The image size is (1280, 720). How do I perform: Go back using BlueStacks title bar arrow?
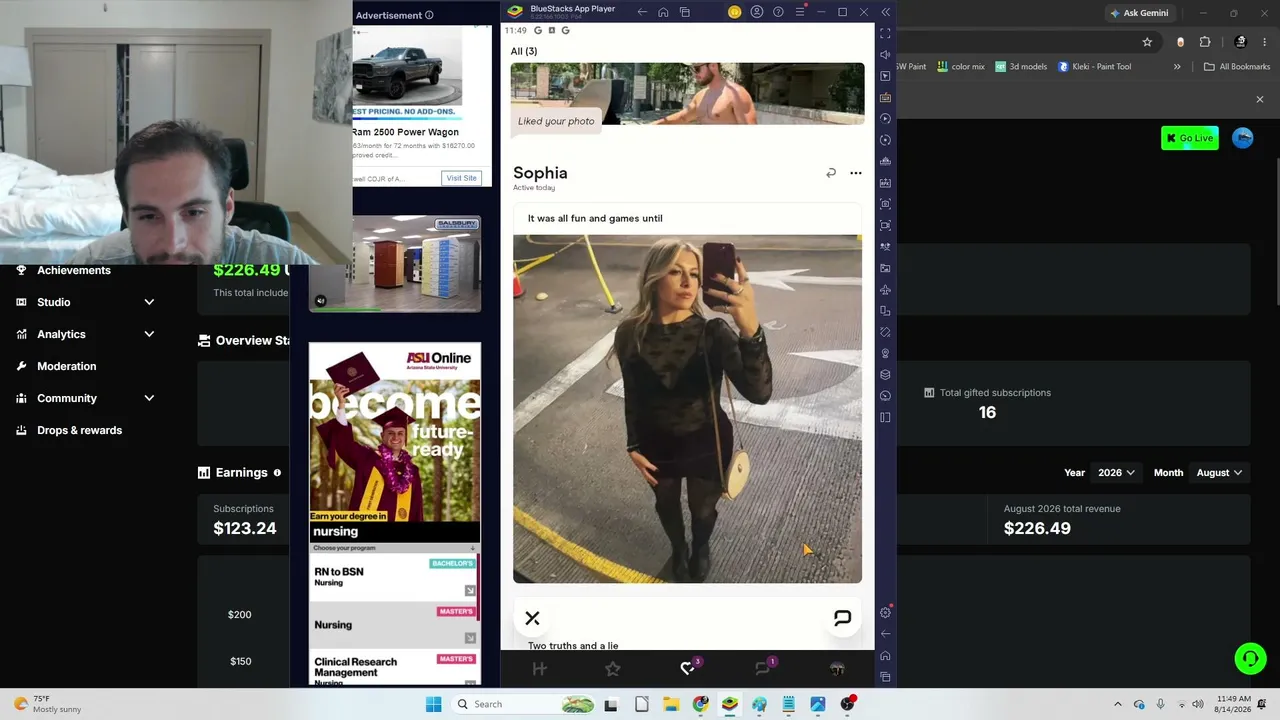pos(642,12)
